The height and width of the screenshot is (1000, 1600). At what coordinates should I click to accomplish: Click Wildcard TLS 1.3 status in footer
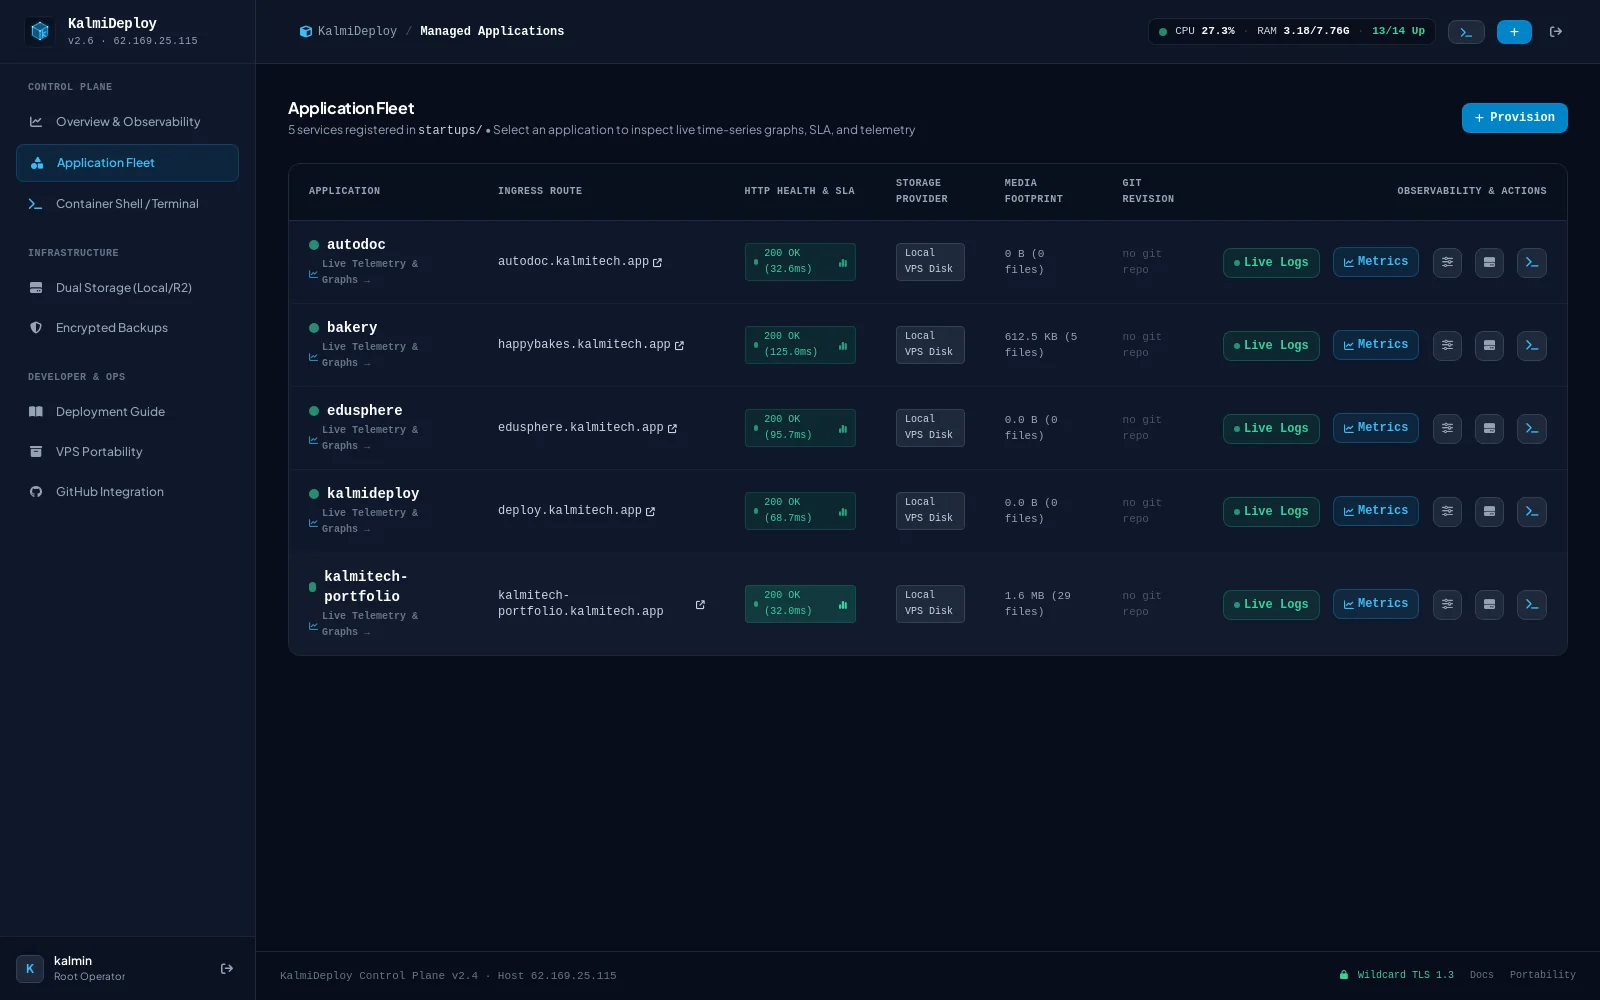click(x=1397, y=975)
